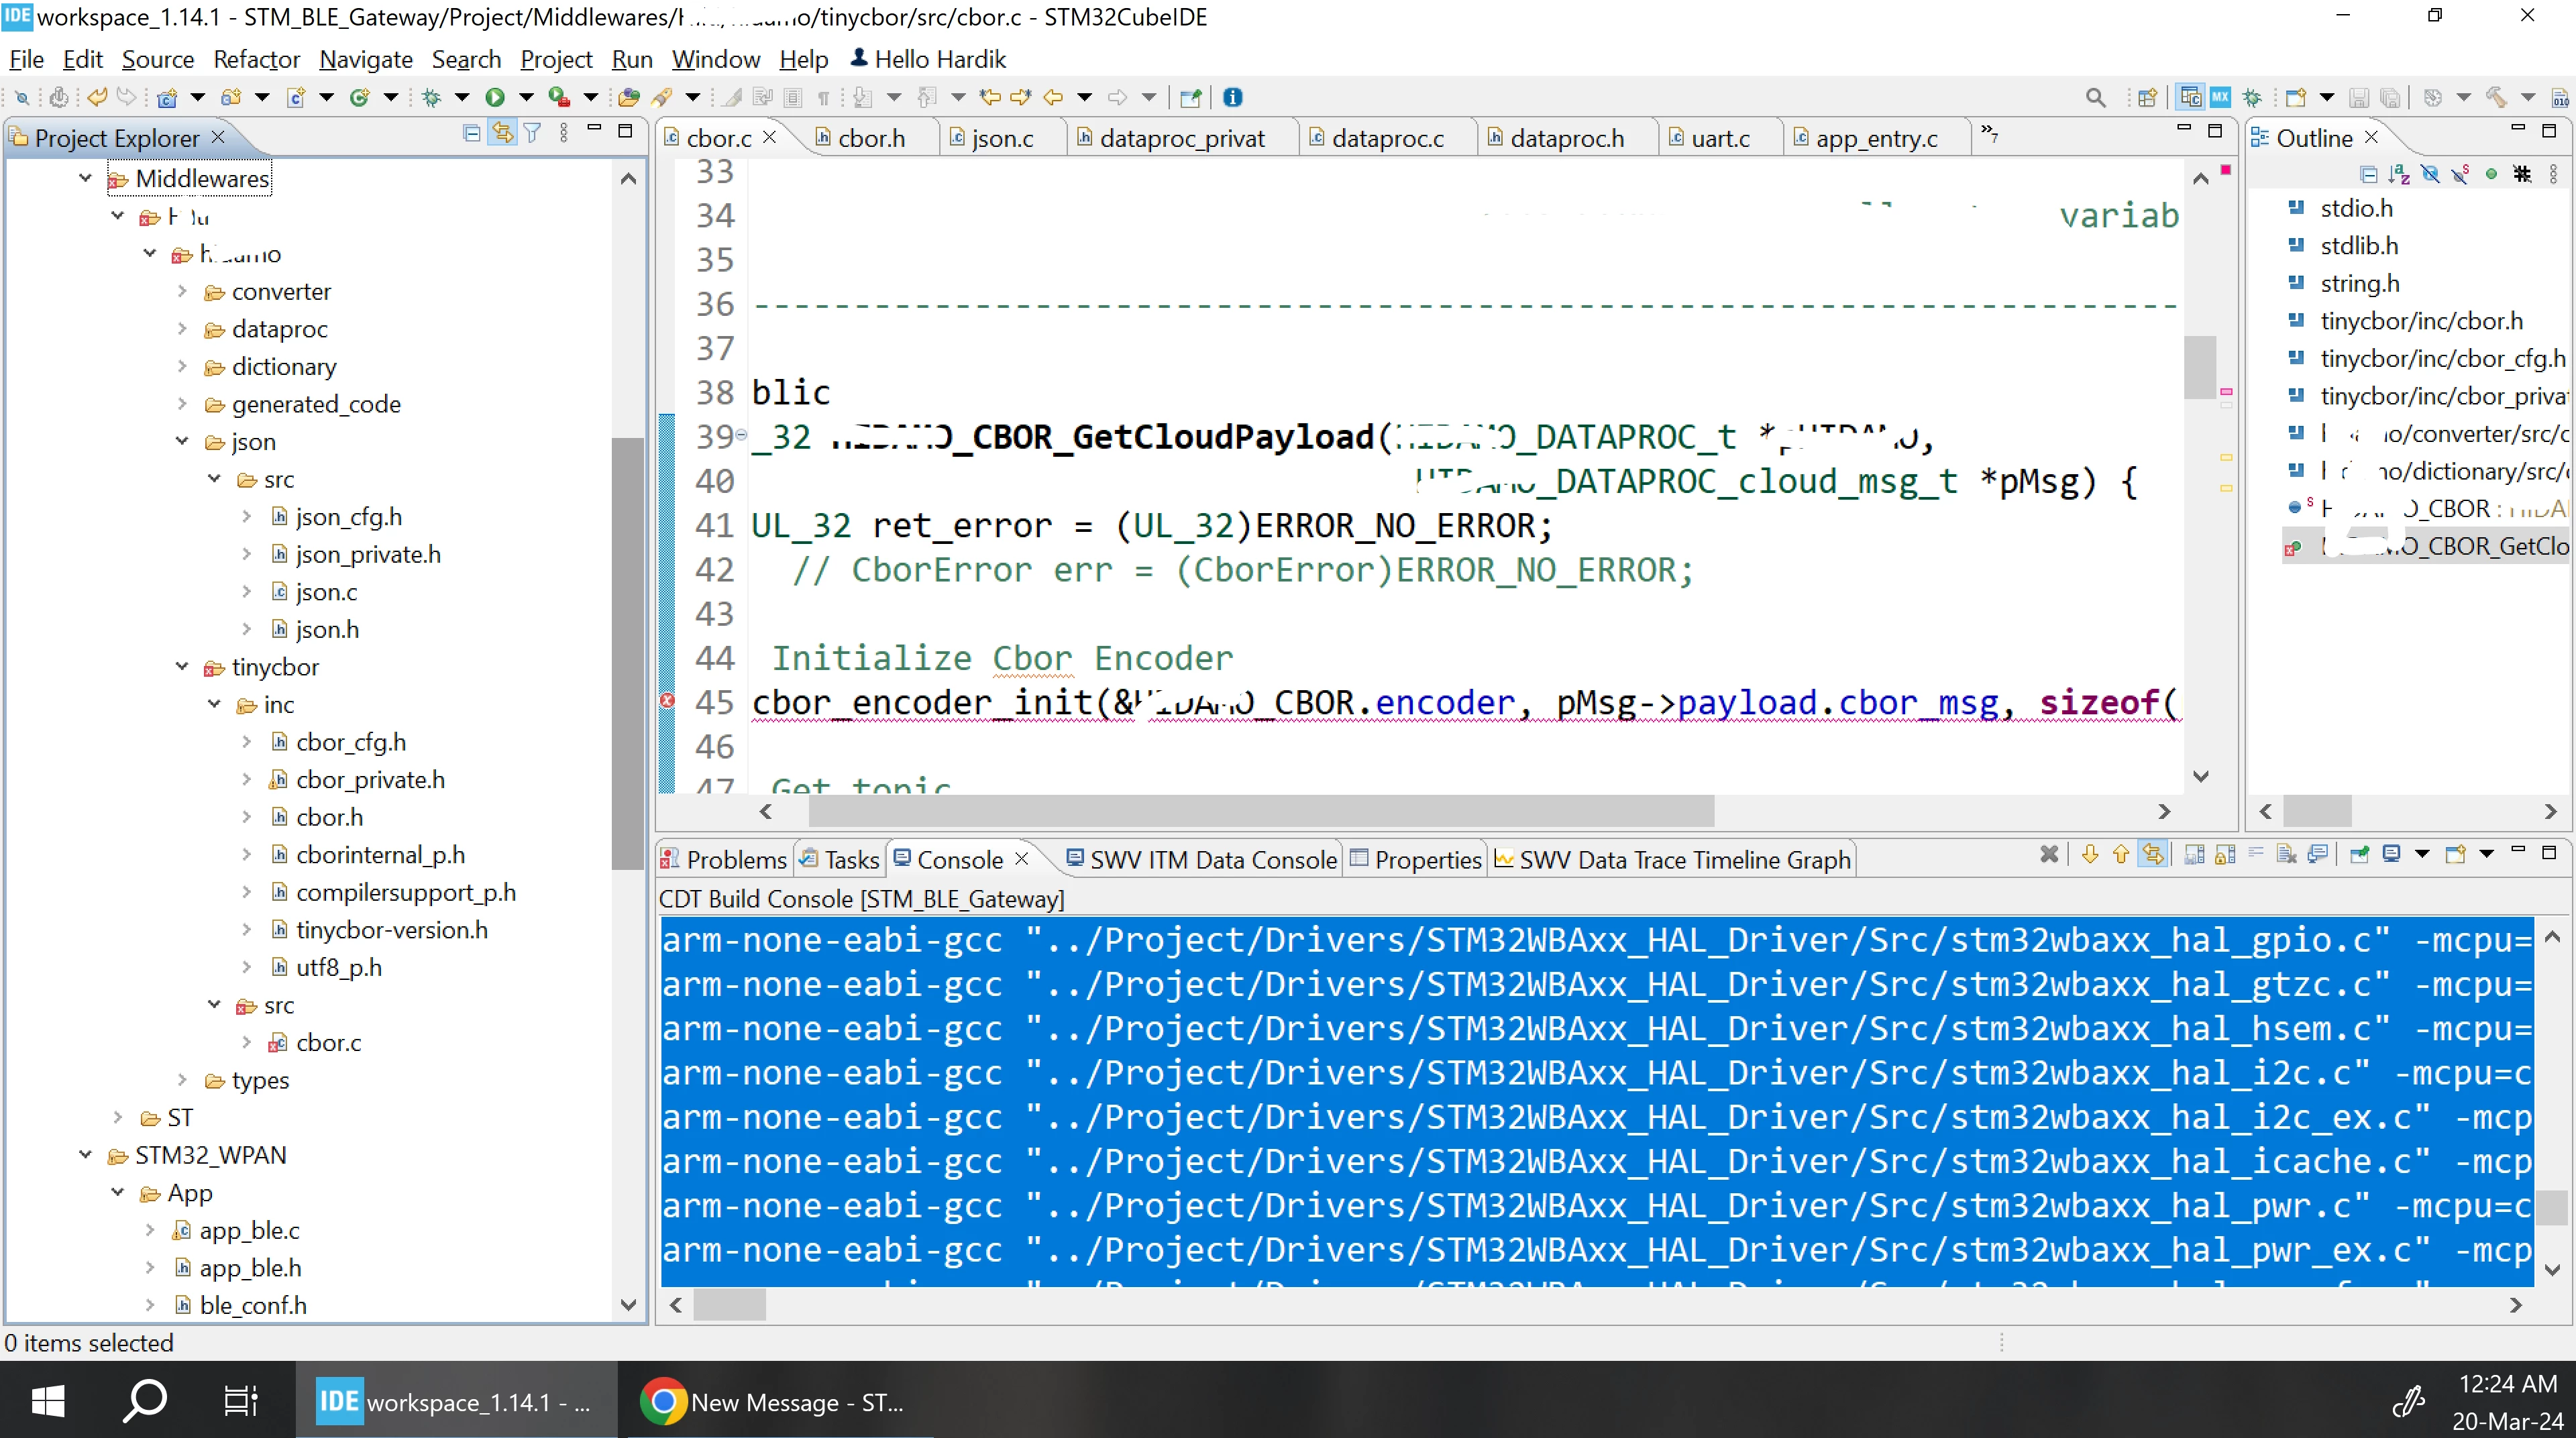
Task: Open the Debug perspective bug icon at top right
Action: coord(2252,97)
